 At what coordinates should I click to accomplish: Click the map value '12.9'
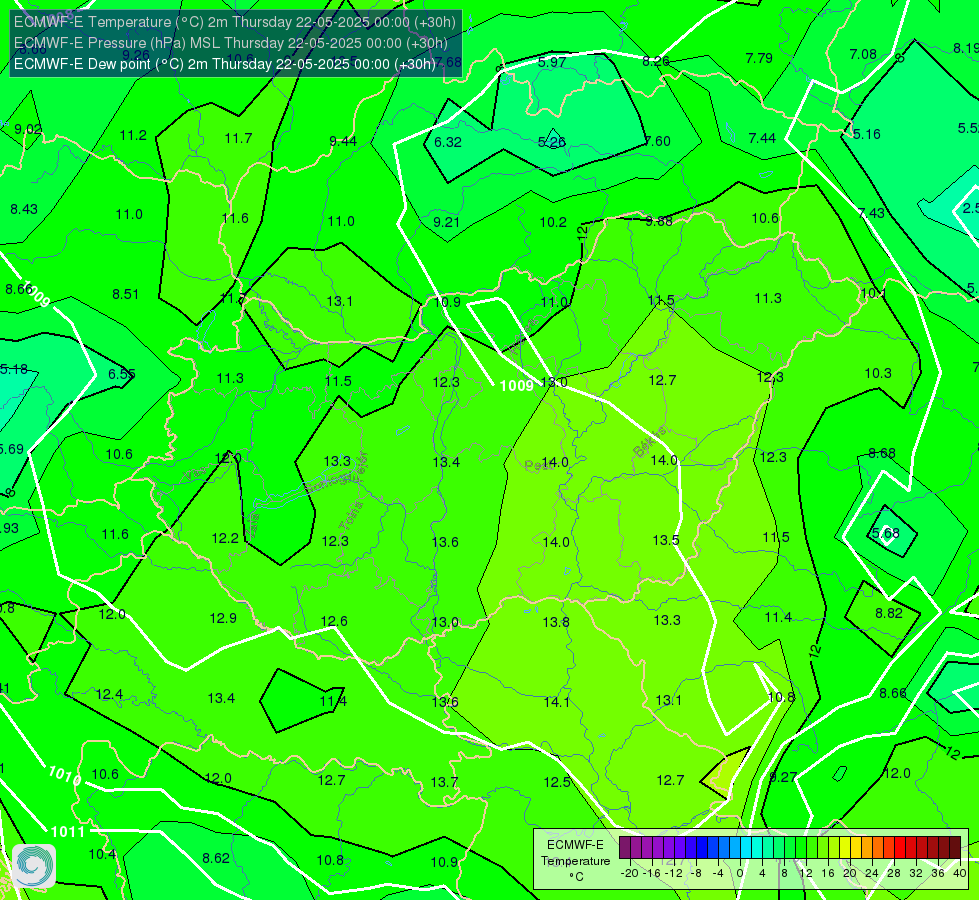point(223,618)
